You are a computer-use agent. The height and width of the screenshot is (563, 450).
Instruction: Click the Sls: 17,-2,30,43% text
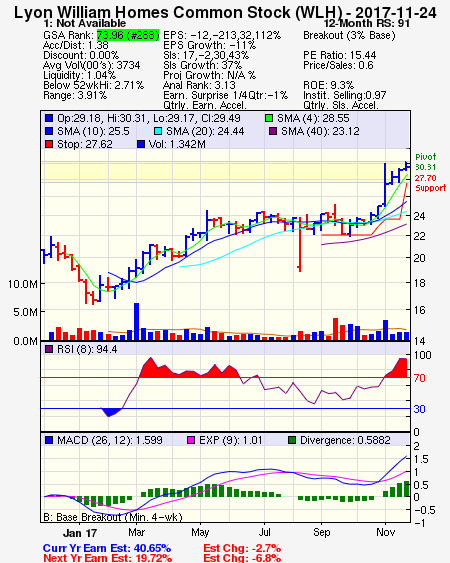click(x=206, y=55)
